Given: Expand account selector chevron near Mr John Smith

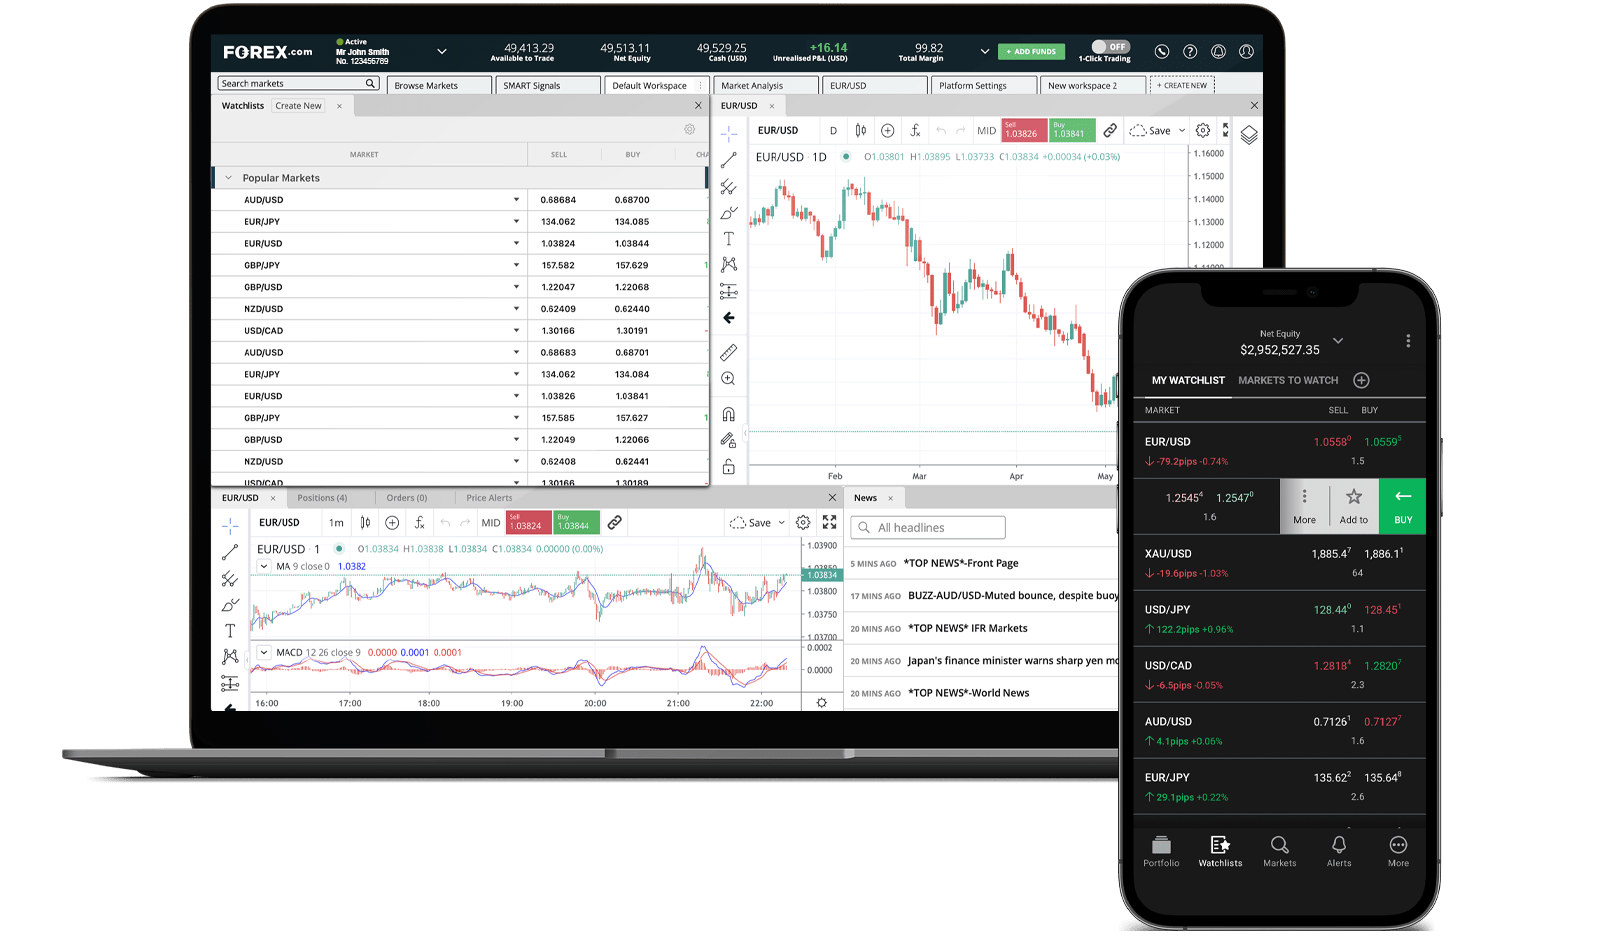Looking at the screenshot, I should 442,51.
